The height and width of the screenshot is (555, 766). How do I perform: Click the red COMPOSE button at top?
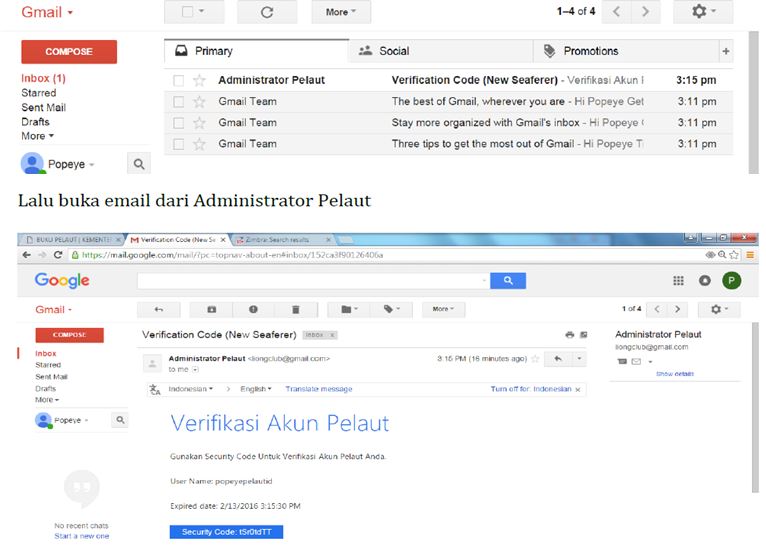click(69, 52)
